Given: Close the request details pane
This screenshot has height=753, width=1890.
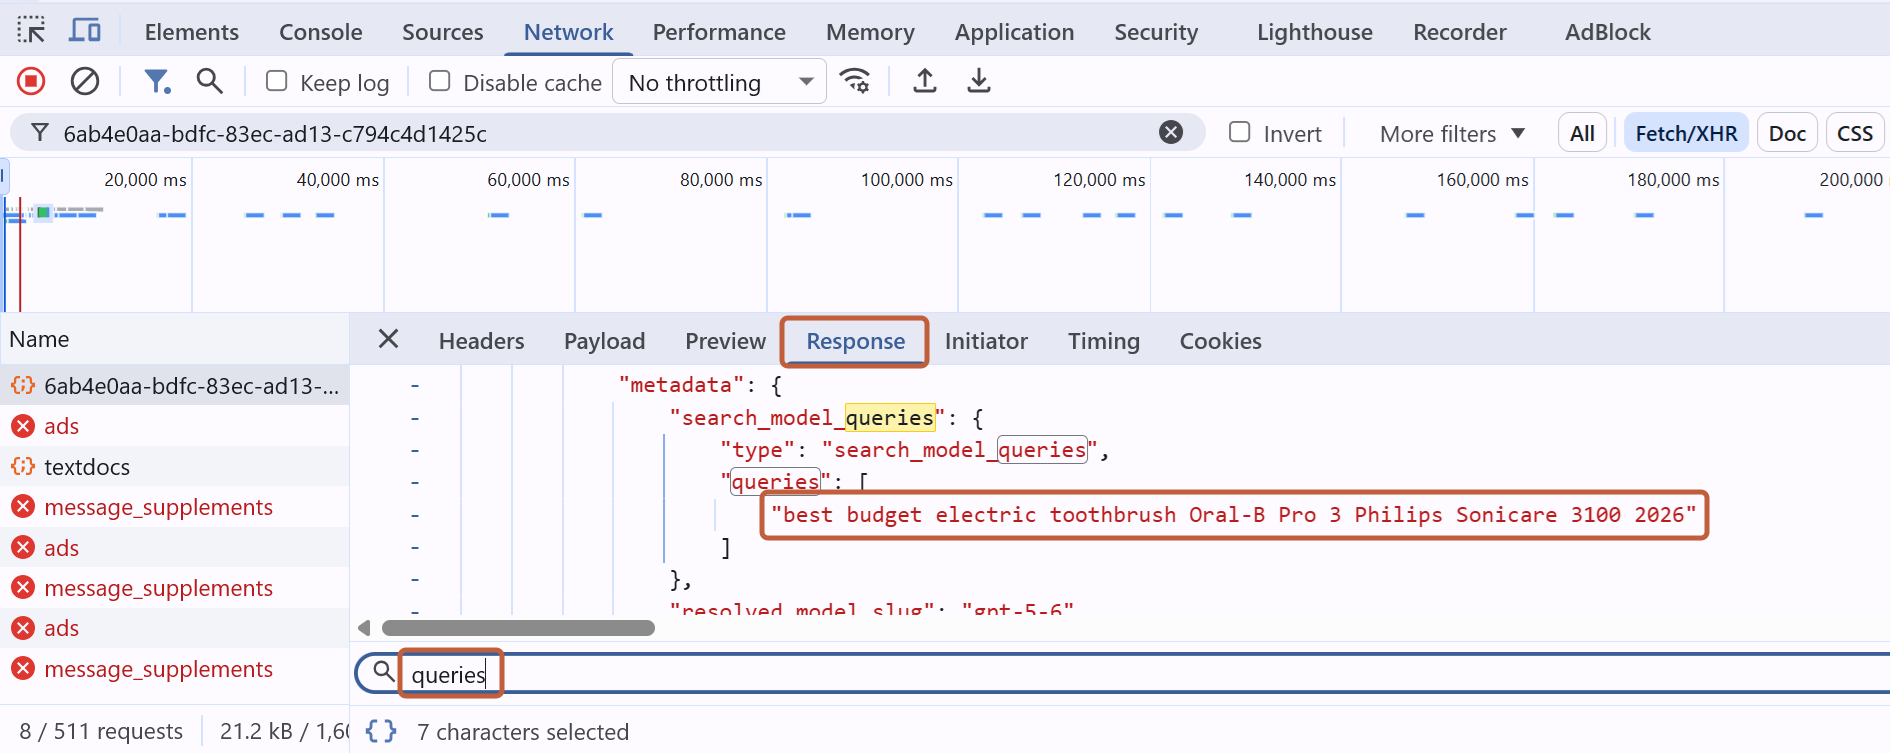Looking at the screenshot, I should coord(389,339).
